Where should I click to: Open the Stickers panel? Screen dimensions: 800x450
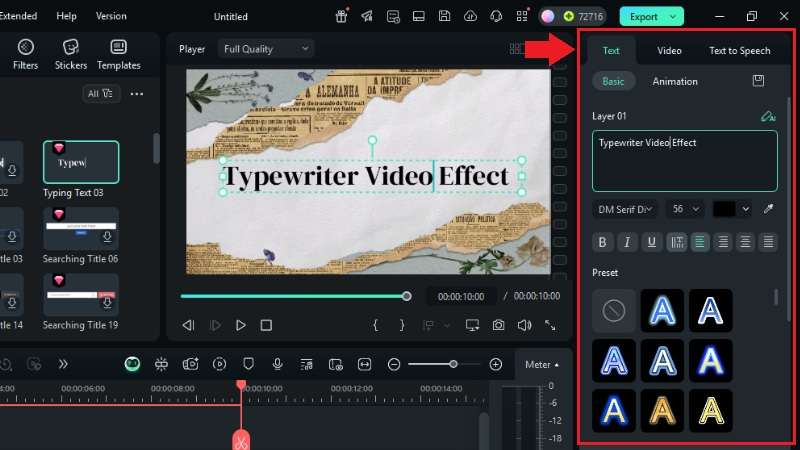70,54
